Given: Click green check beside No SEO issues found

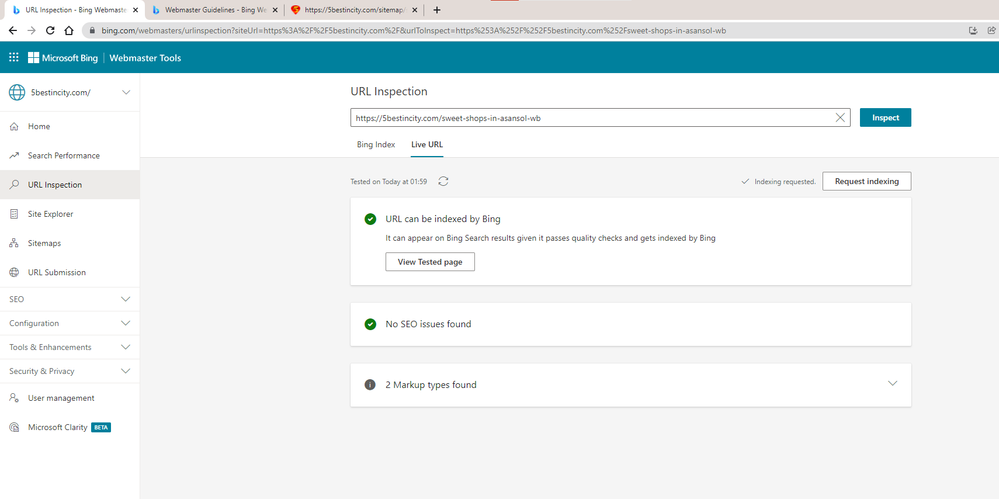Looking at the screenshot, I should tap(370, 324).
